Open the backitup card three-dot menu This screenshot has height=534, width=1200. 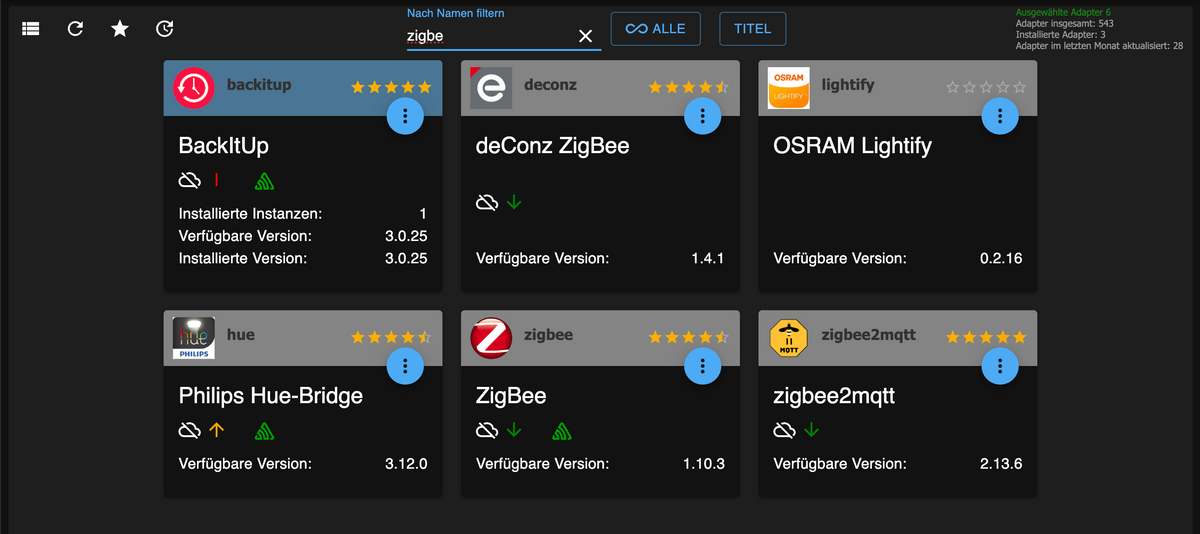click(x=405, y=116)
